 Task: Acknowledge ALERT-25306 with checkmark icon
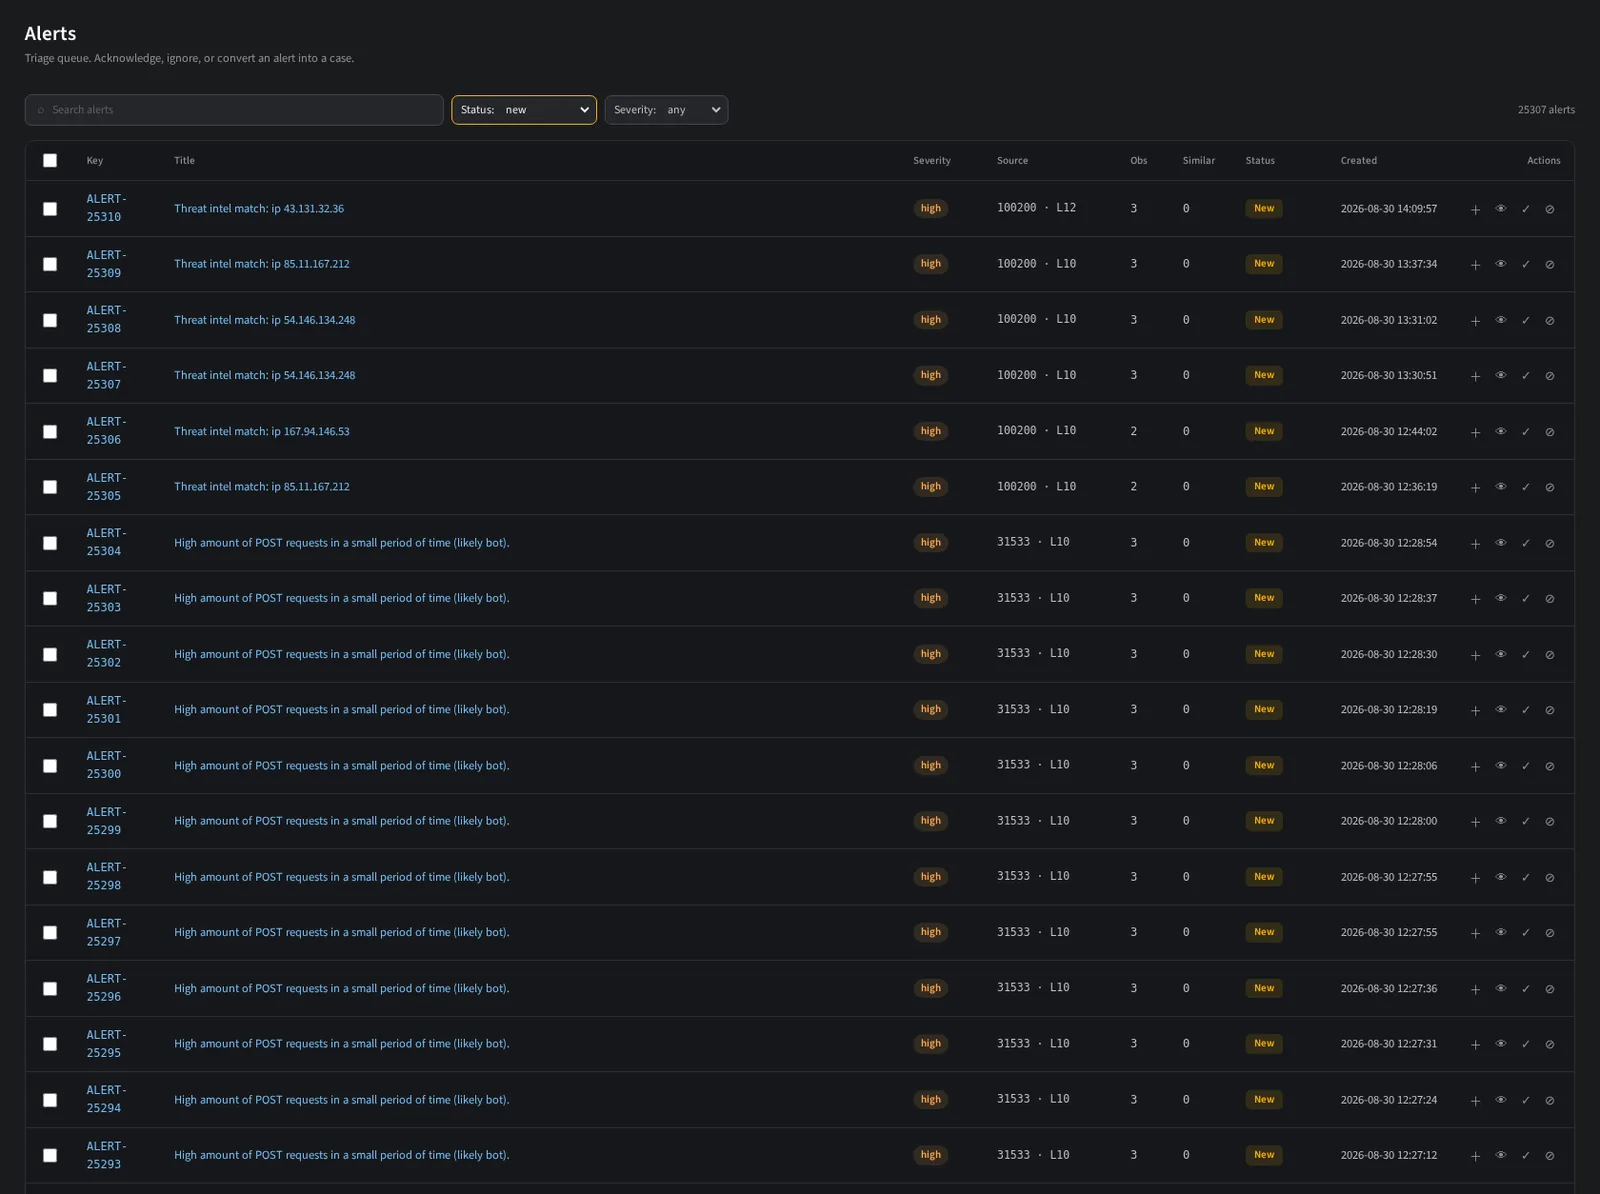(x=1526, y=432)
